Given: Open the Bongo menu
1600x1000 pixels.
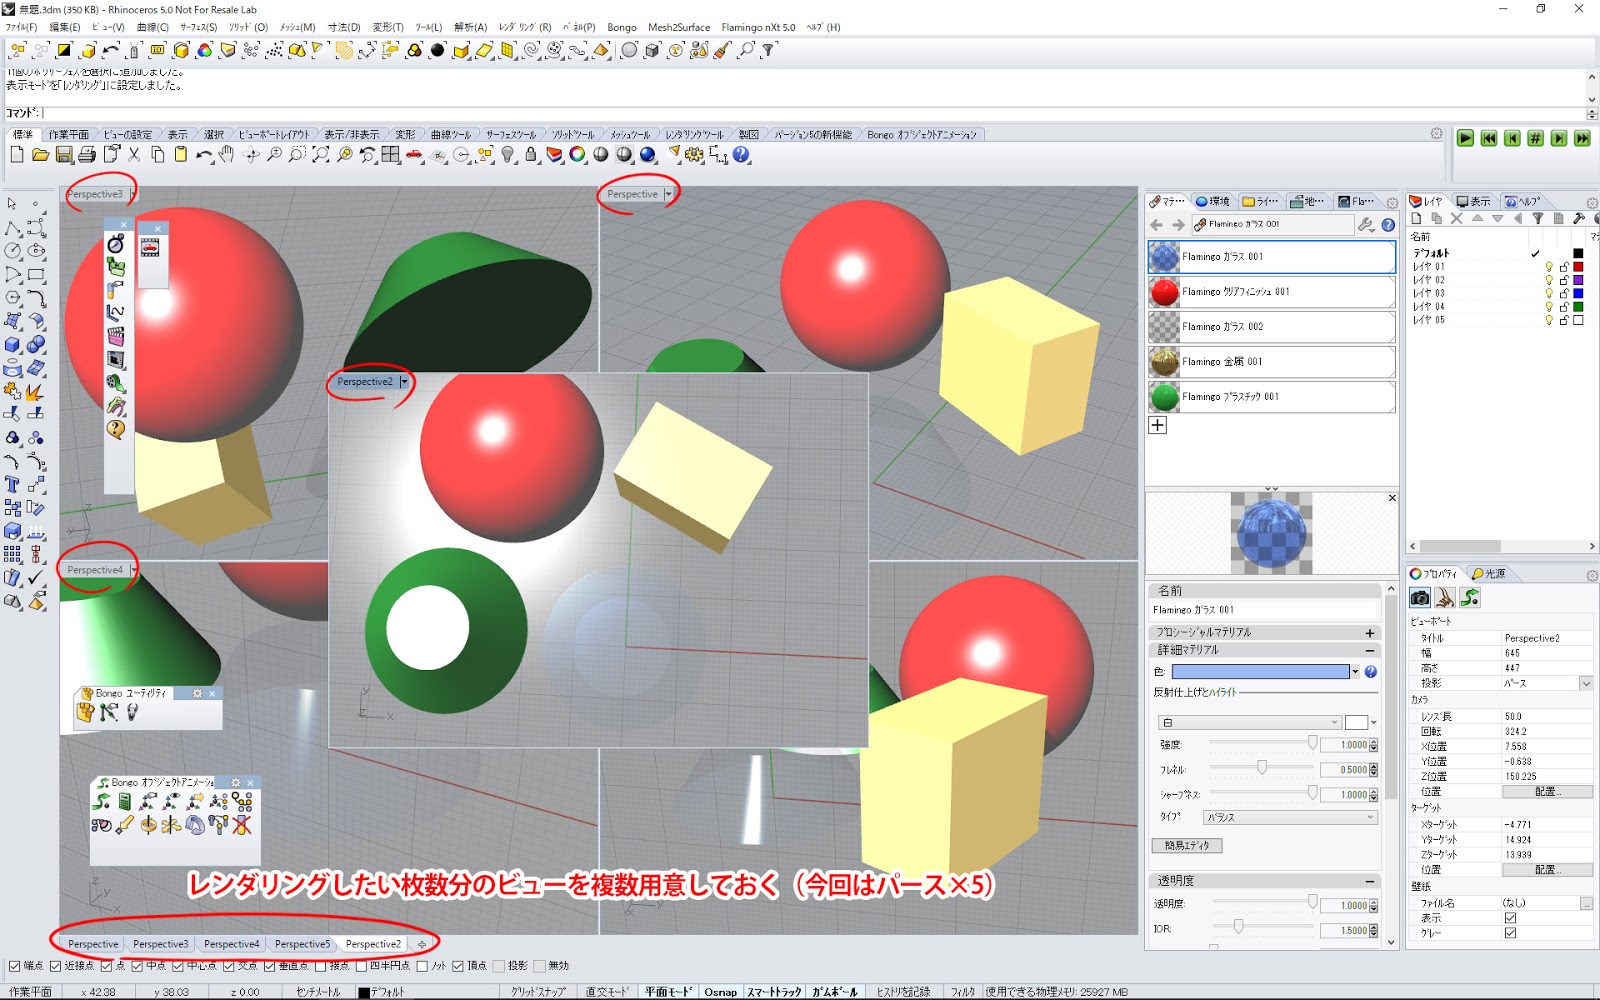Looking at the screenshot, I should point(621,27).
